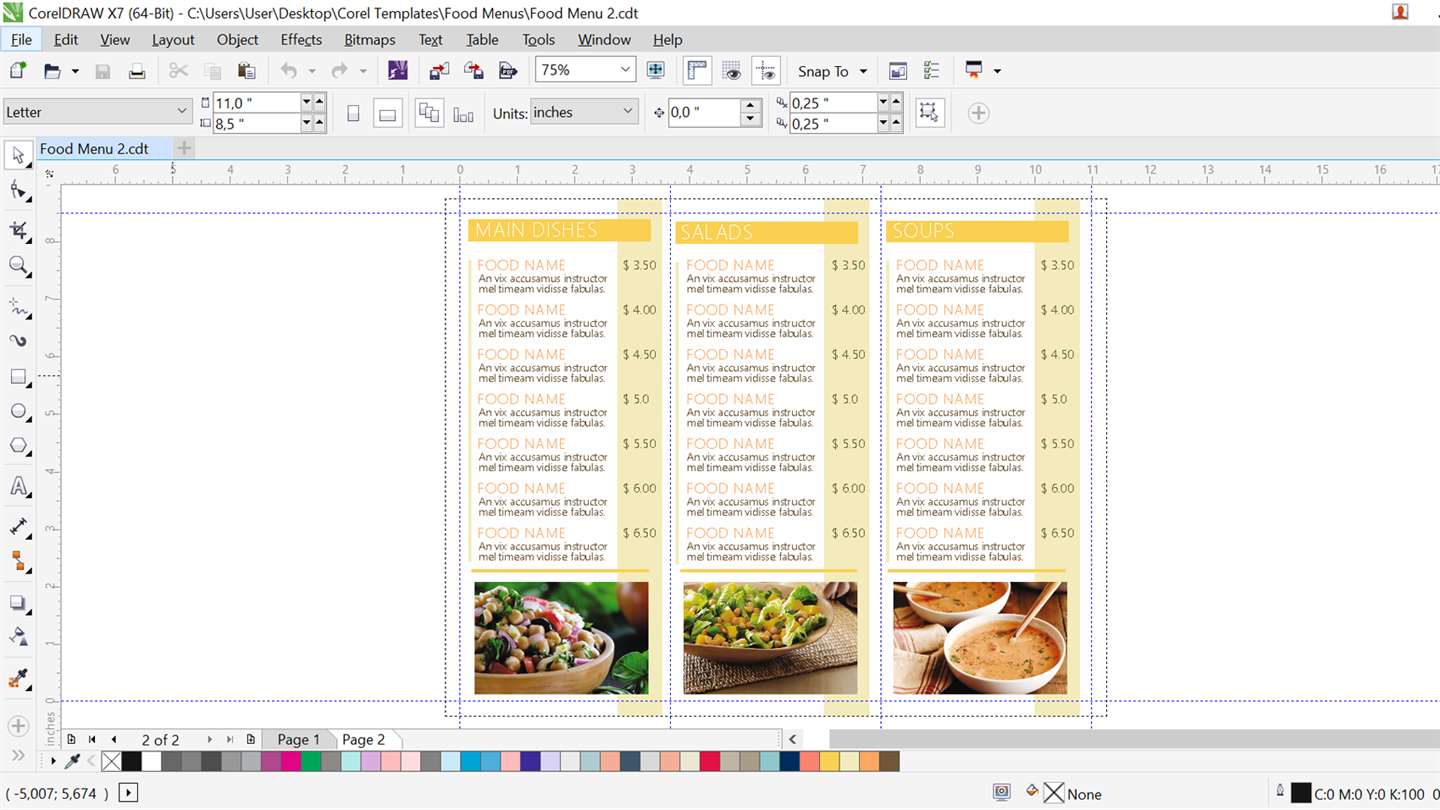Toggle the proof colors icon in status bar
The width and height of the screenshot is (1440, 810).
click(1002, 793)
